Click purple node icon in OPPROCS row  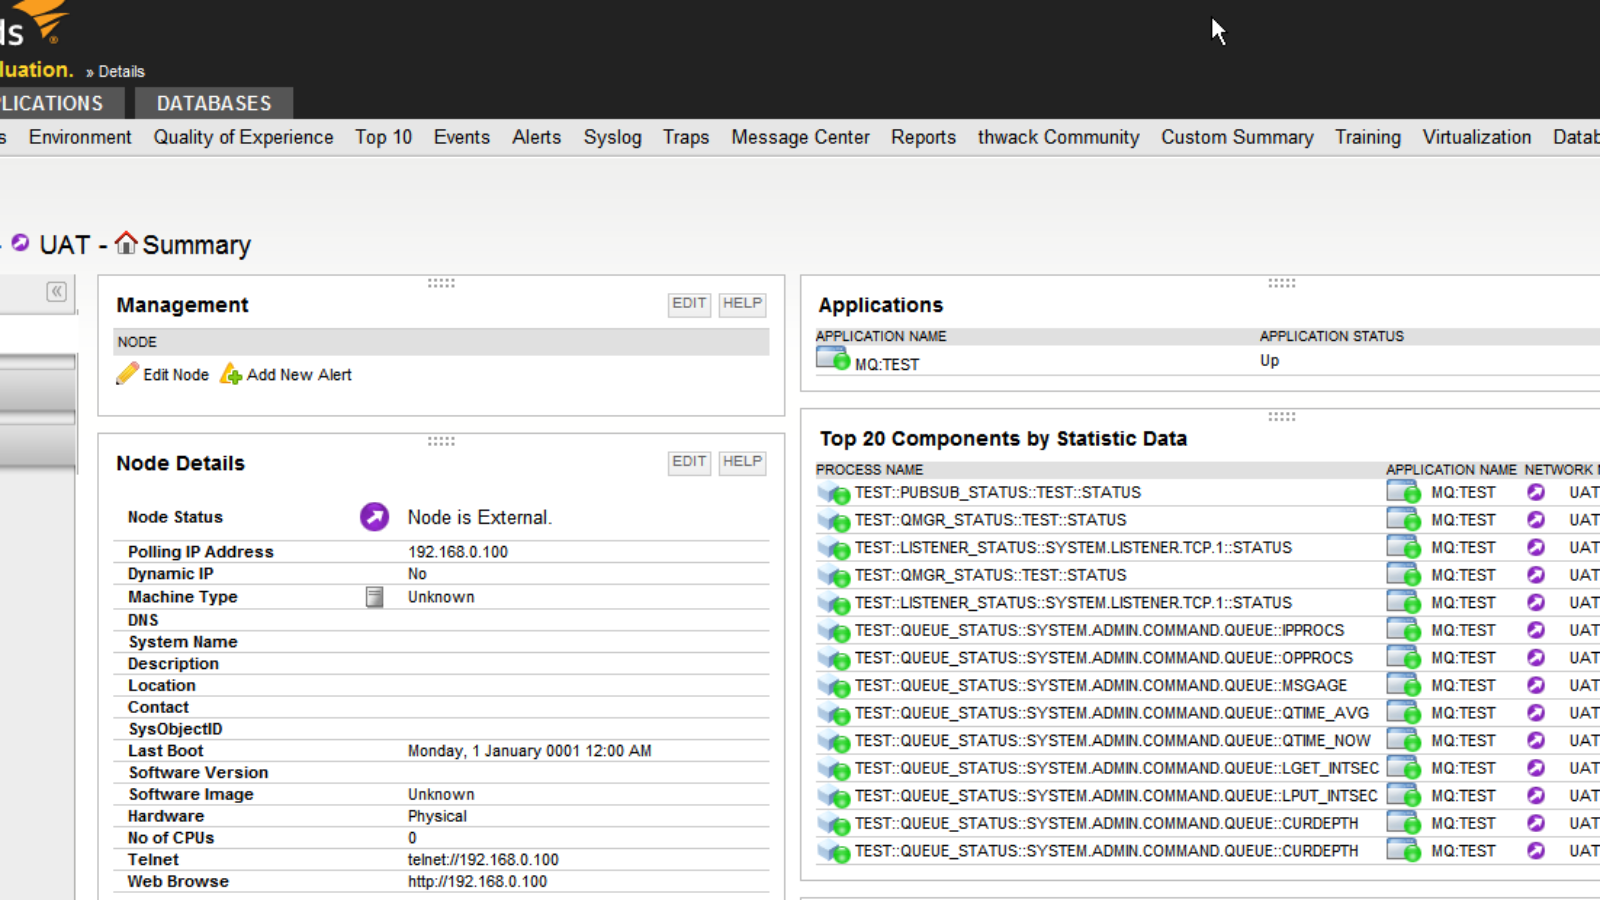click(x=1536, y=658)
